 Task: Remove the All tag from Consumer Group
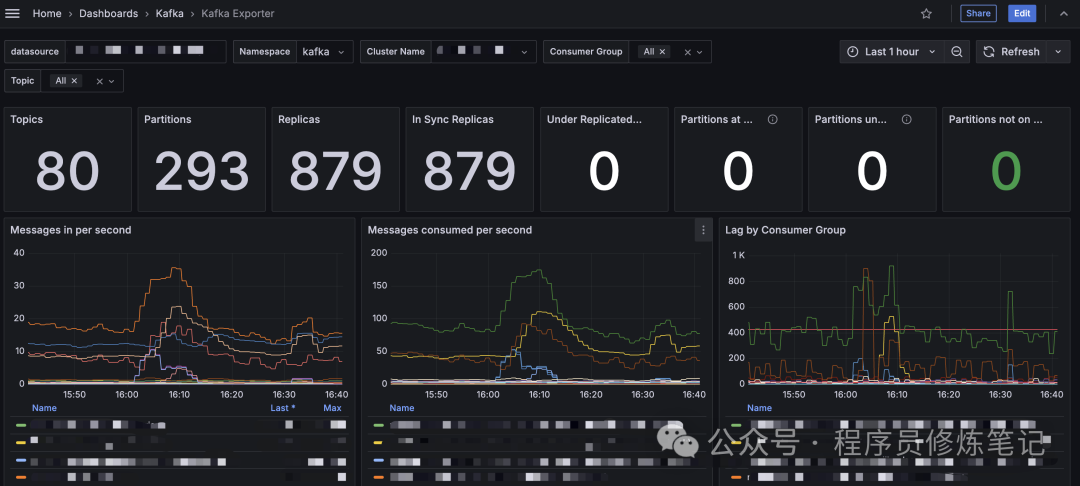coord(663,52)
